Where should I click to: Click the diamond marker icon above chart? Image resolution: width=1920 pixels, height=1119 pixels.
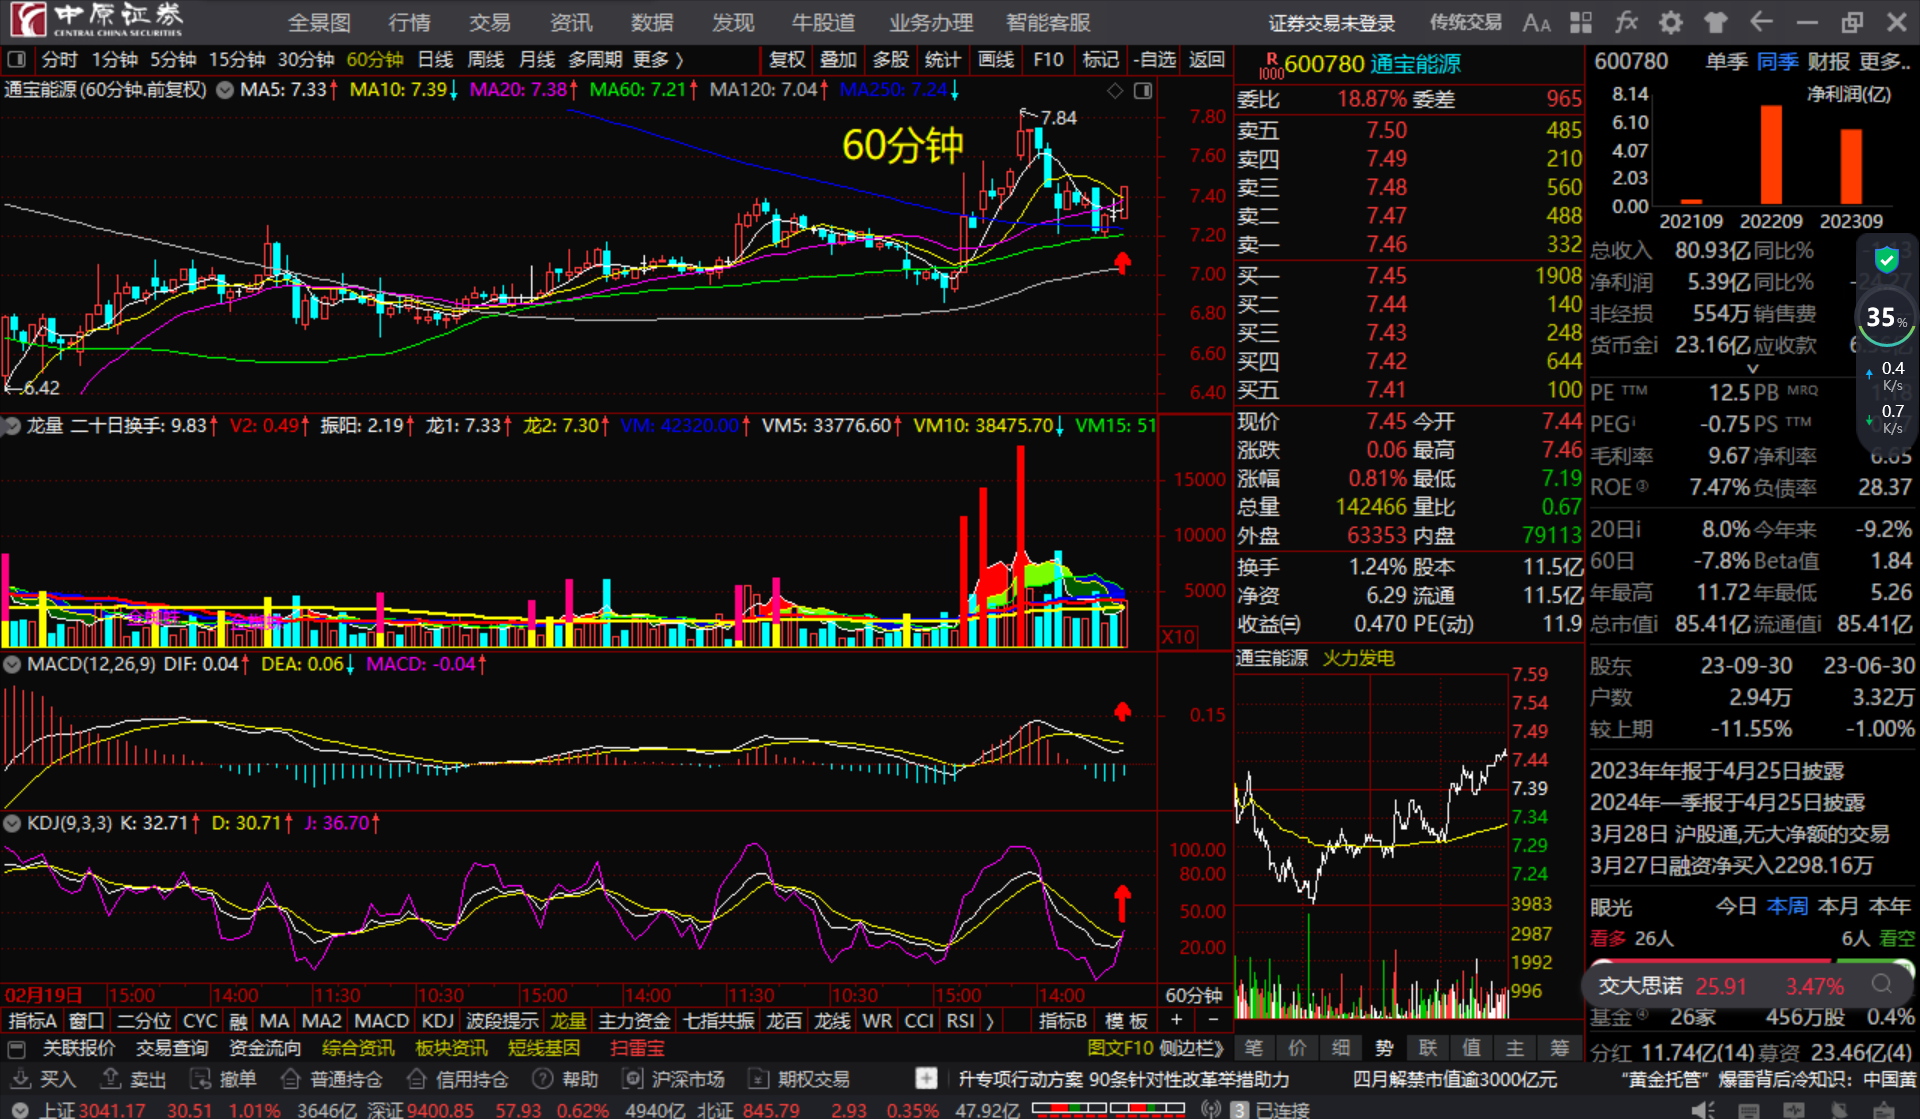coord(1115,91)
